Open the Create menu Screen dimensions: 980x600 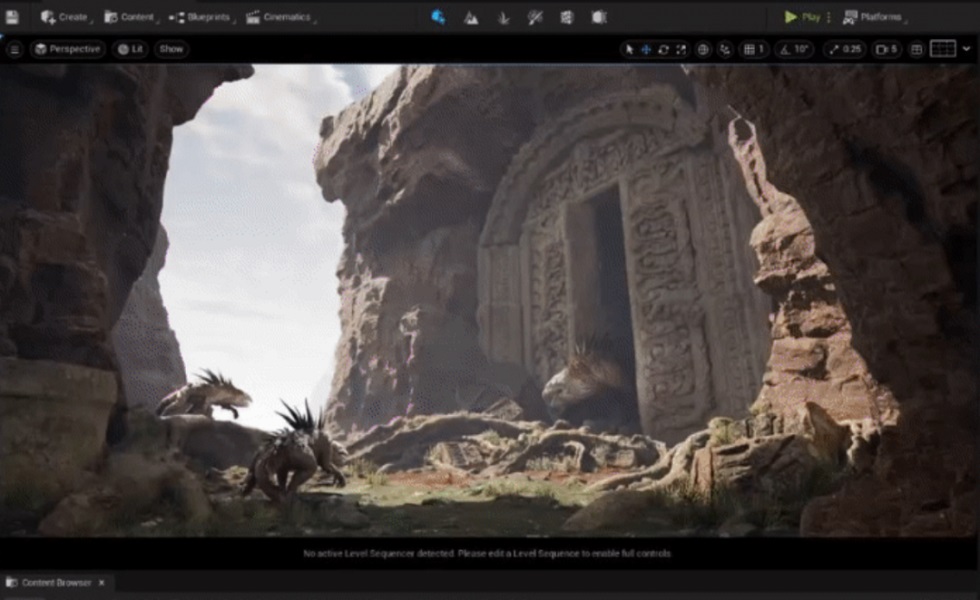[x=64, y=17]
